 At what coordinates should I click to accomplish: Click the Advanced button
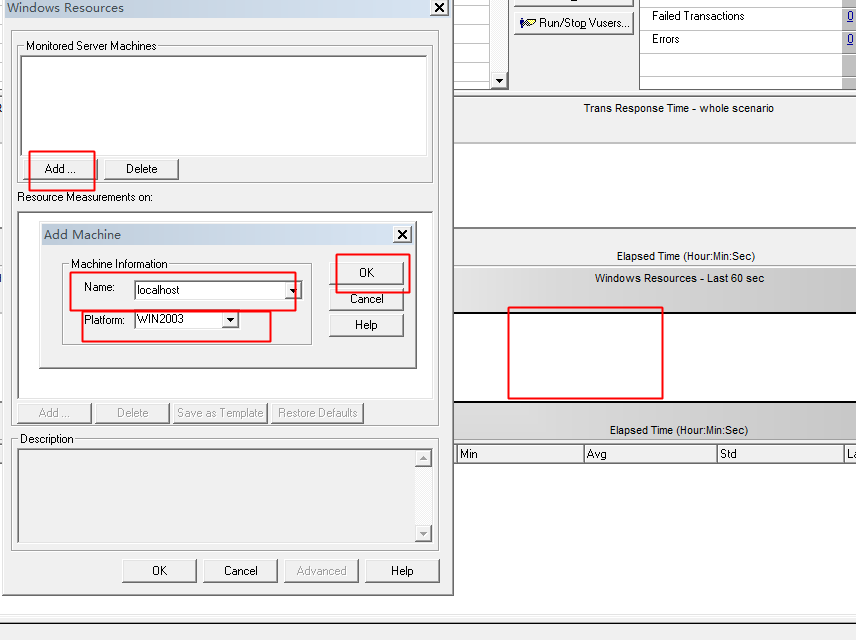[321, 571]
